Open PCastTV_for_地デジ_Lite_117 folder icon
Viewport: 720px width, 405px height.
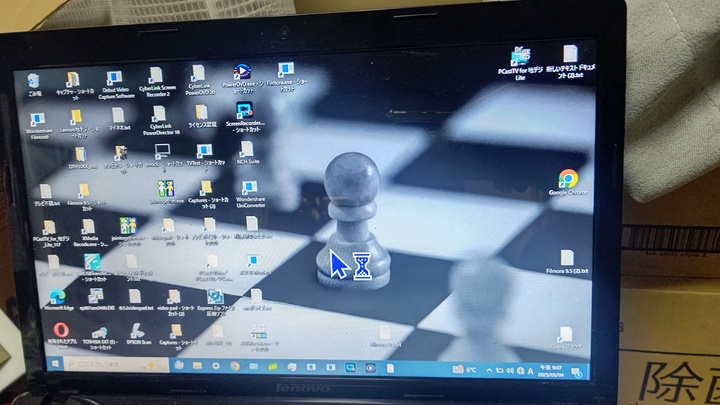(51, 234)
